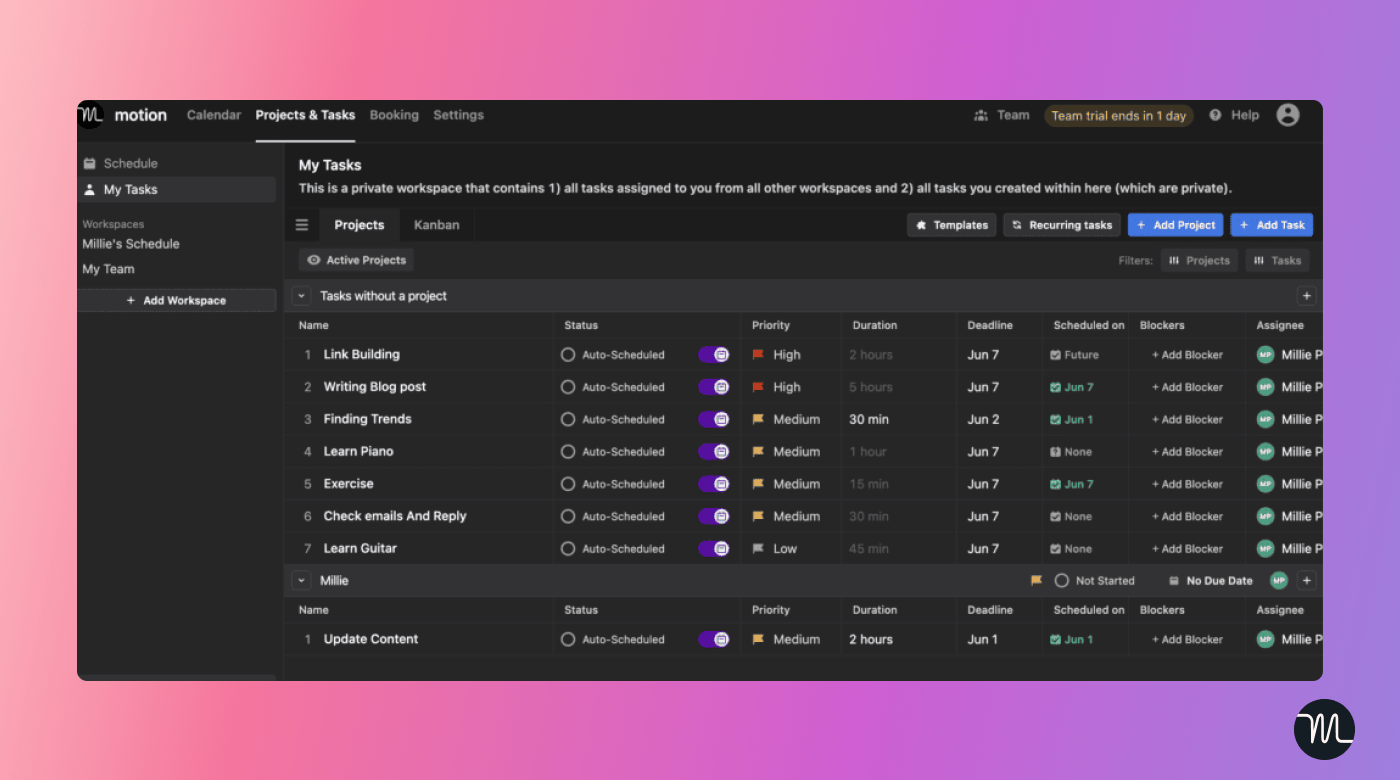Click the Help question-mark icon

(1213, 115)
